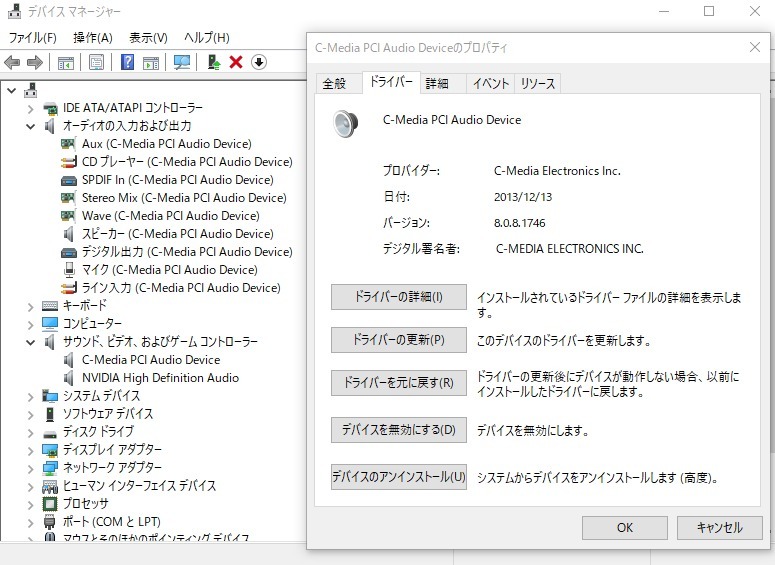Open the 操作(A) menu

[92, 38]
